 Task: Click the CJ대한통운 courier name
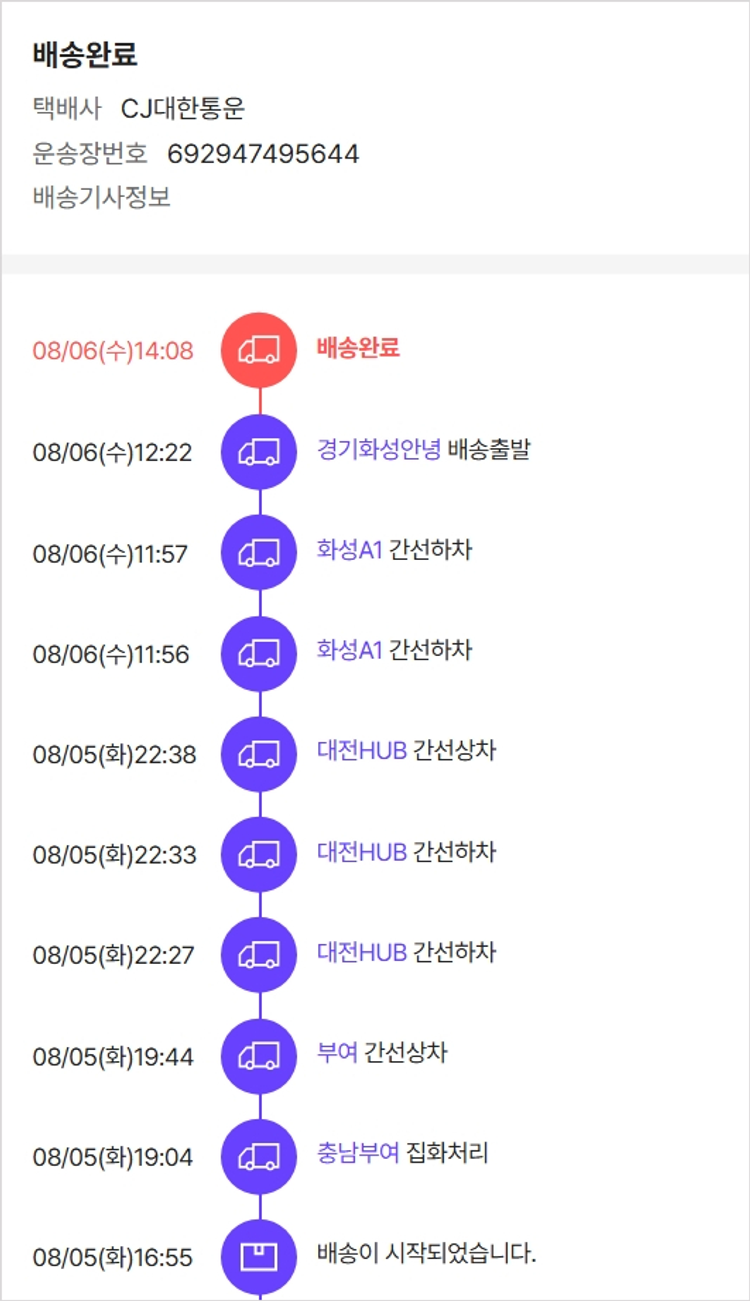pos(183,109)
